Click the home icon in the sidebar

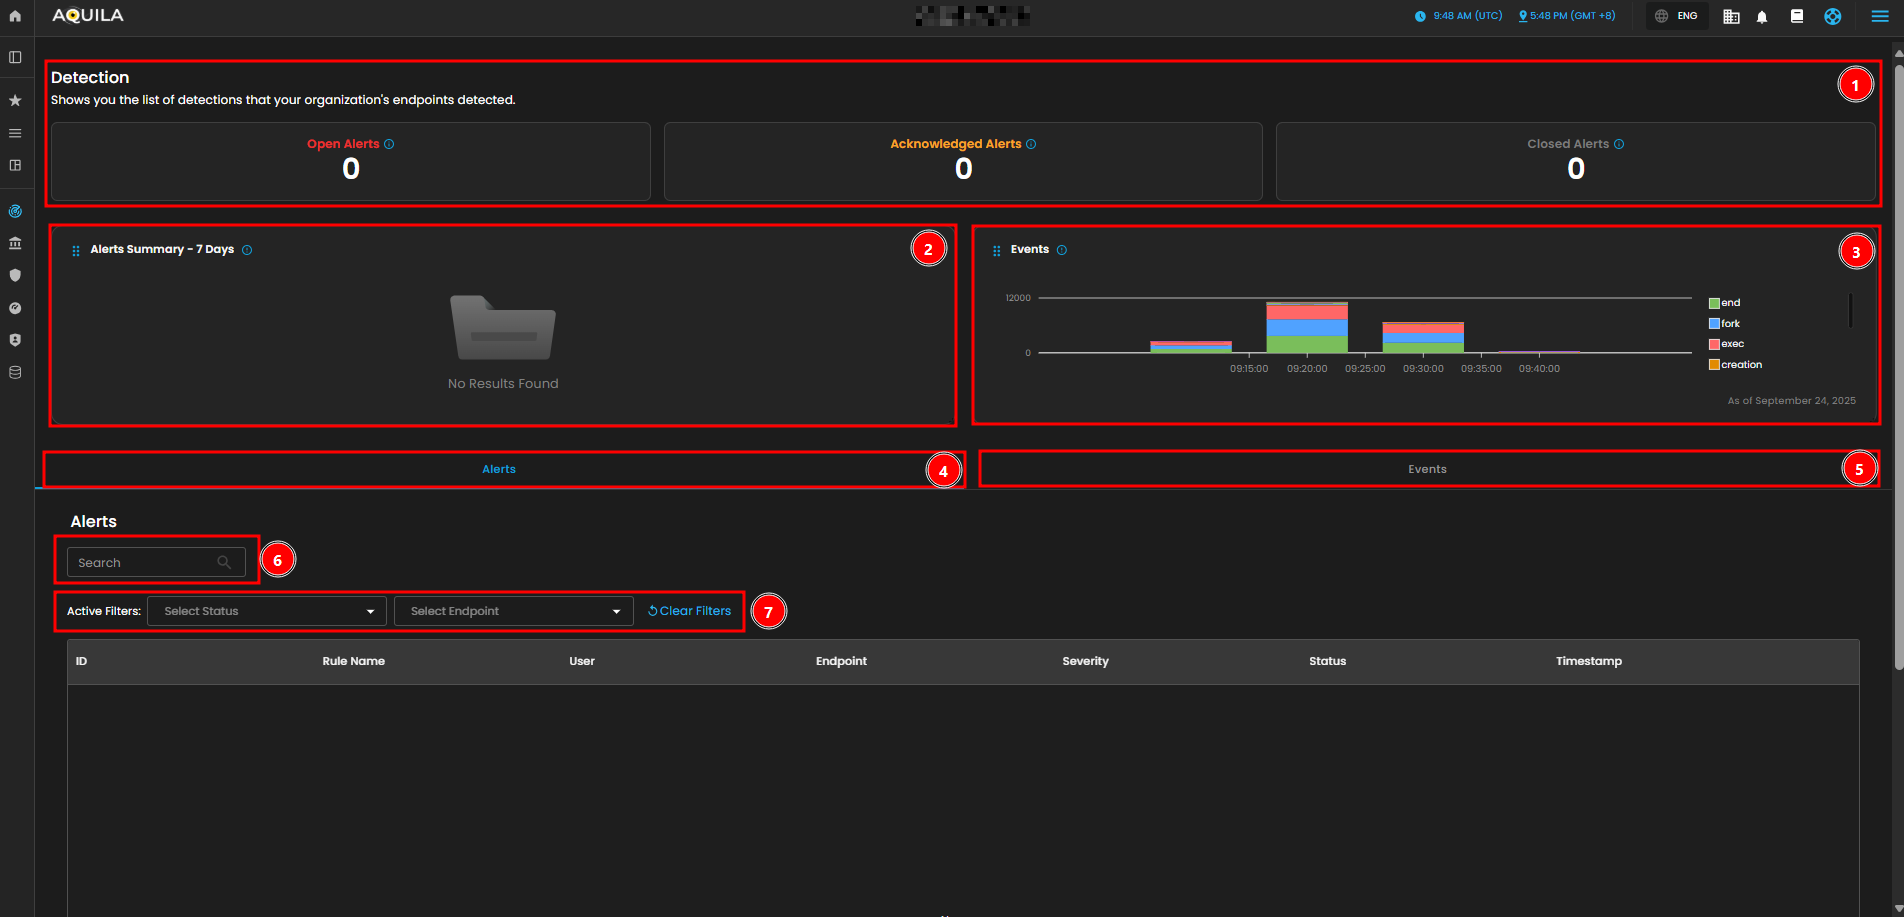[x=15, y=16]
